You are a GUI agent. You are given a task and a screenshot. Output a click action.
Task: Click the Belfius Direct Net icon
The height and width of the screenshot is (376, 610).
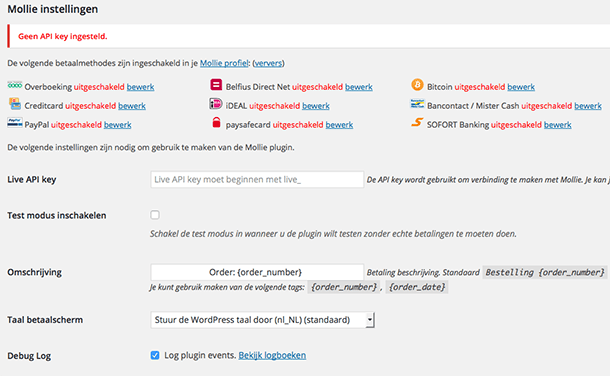click(216, 85)
